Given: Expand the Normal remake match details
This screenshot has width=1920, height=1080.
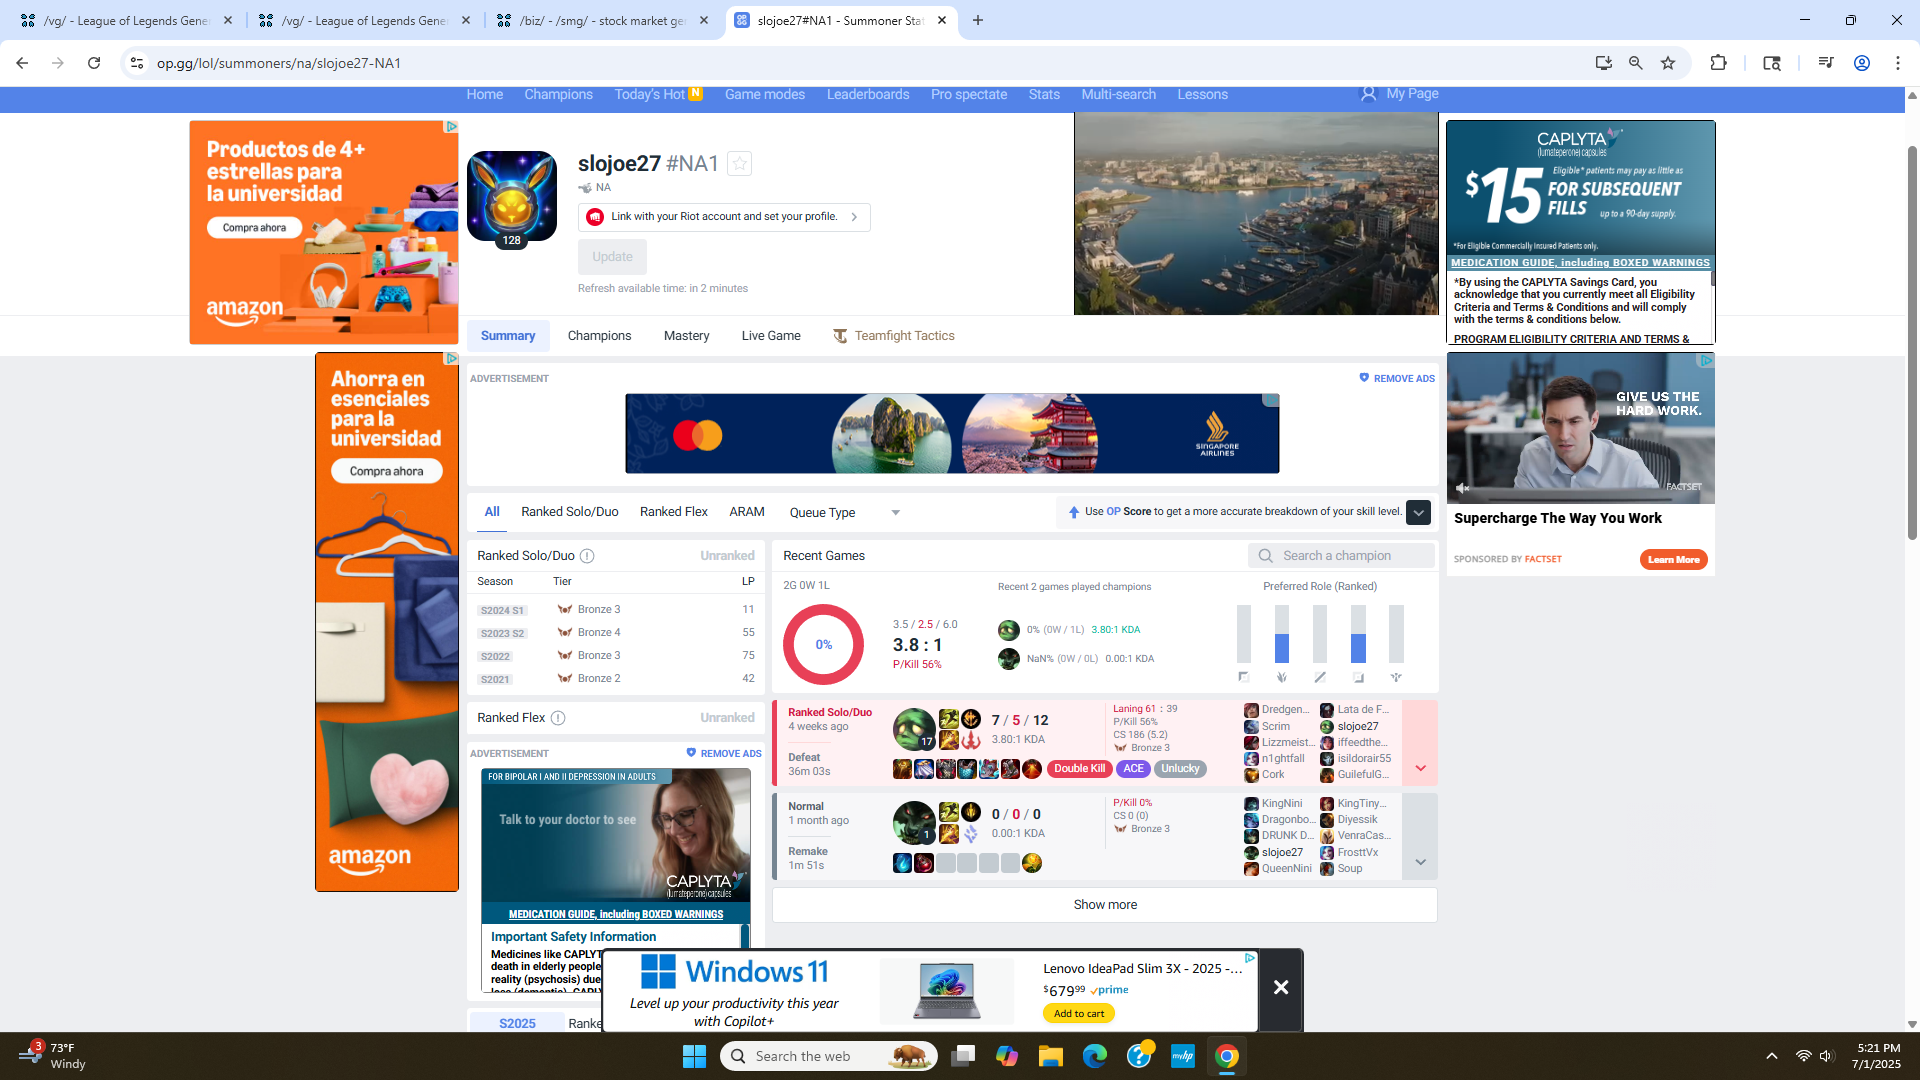Looking at the screenshot, I should coord(1420,837).
